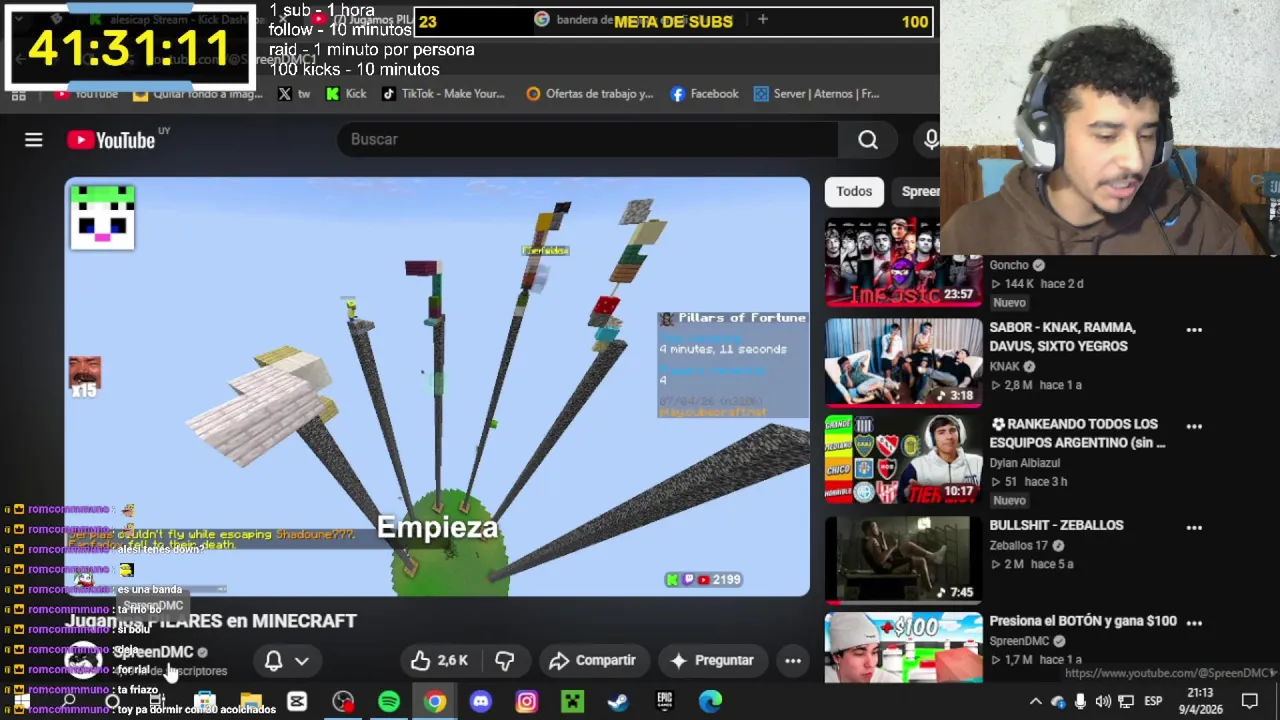The height and width of the screenshot is (720, 1280).
Task: Select the Spreen filter chip
Action: 918,191
